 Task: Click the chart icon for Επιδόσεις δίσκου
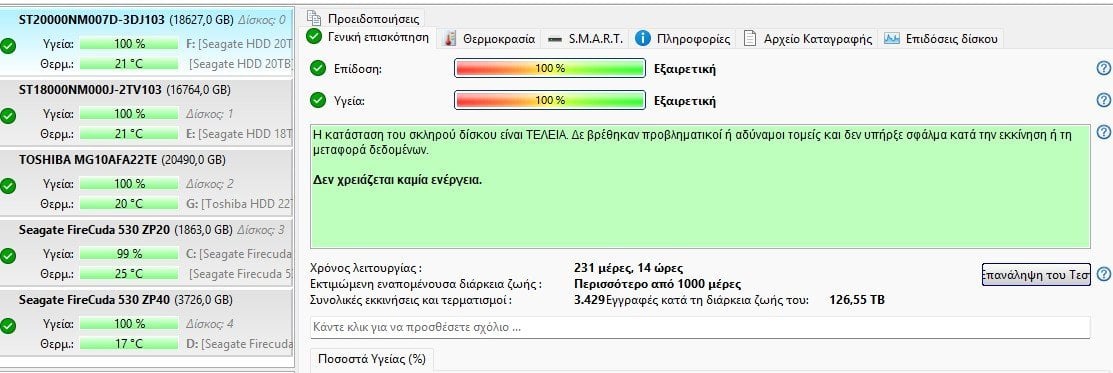pyautogui.click(x=892, y=38)
